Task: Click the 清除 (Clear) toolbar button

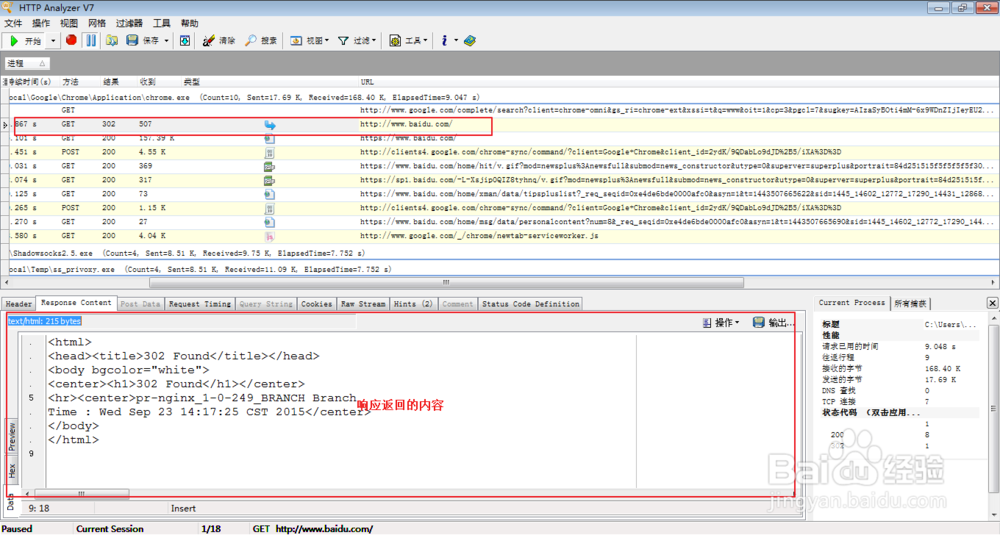Action: [219, 41]
